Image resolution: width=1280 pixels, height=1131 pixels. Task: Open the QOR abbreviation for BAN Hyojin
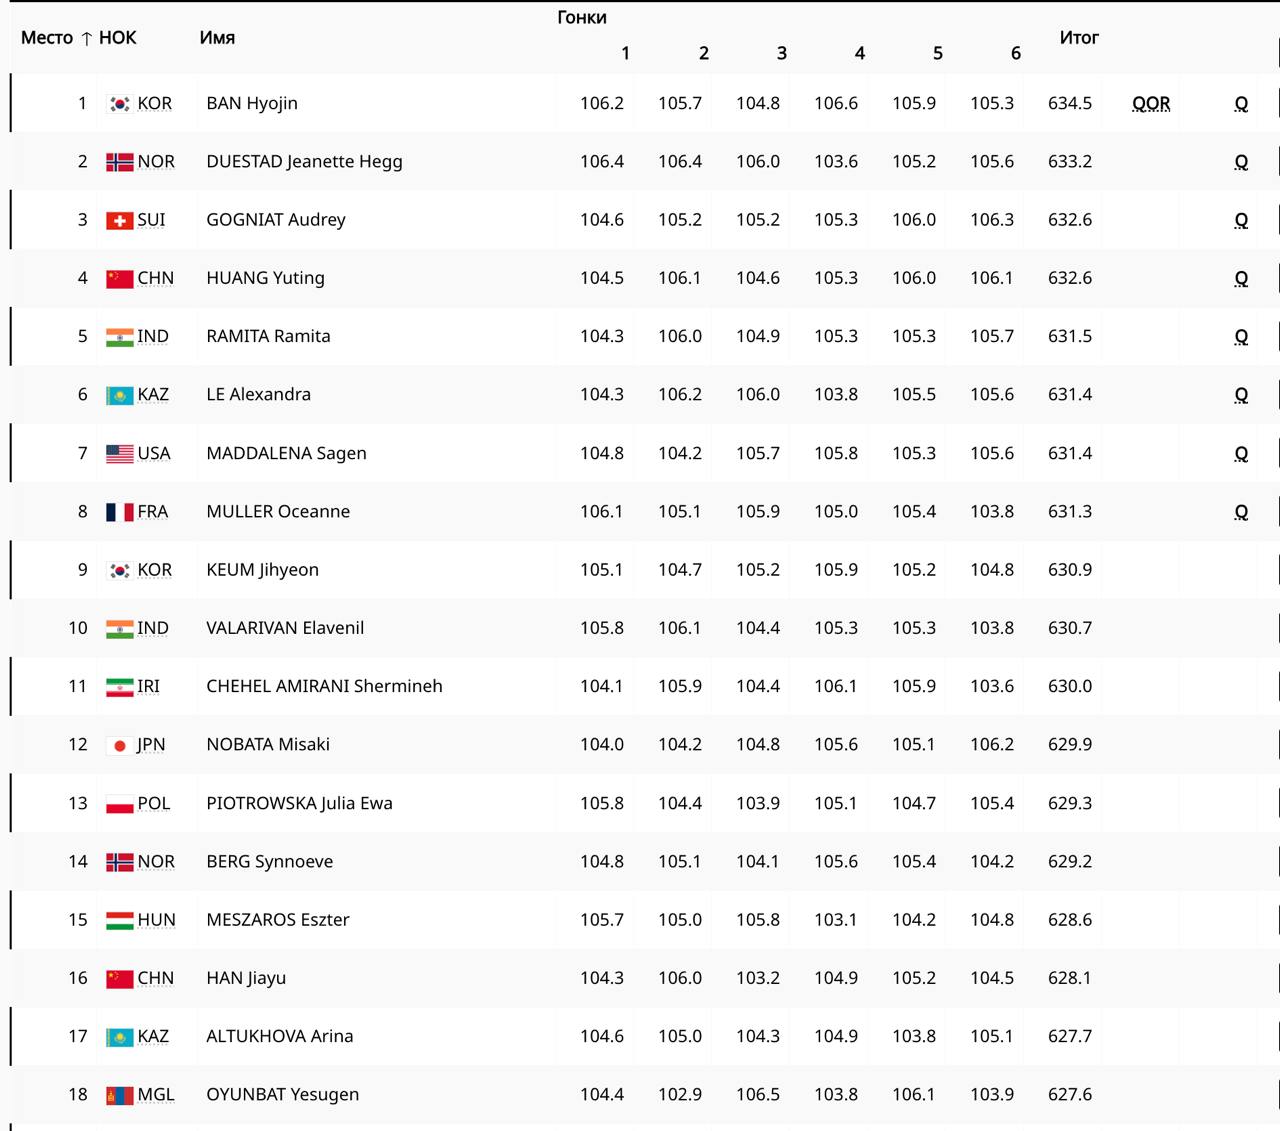click(1151, 104)
